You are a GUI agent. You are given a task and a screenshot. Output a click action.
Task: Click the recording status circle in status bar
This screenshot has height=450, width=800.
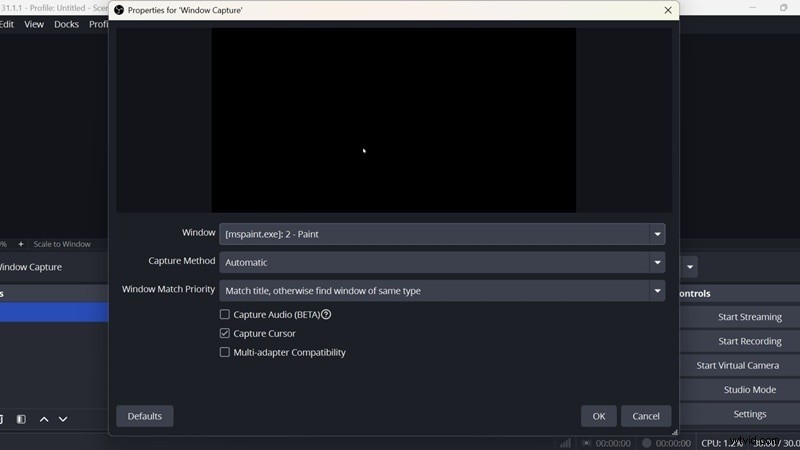tap(646, 442)
